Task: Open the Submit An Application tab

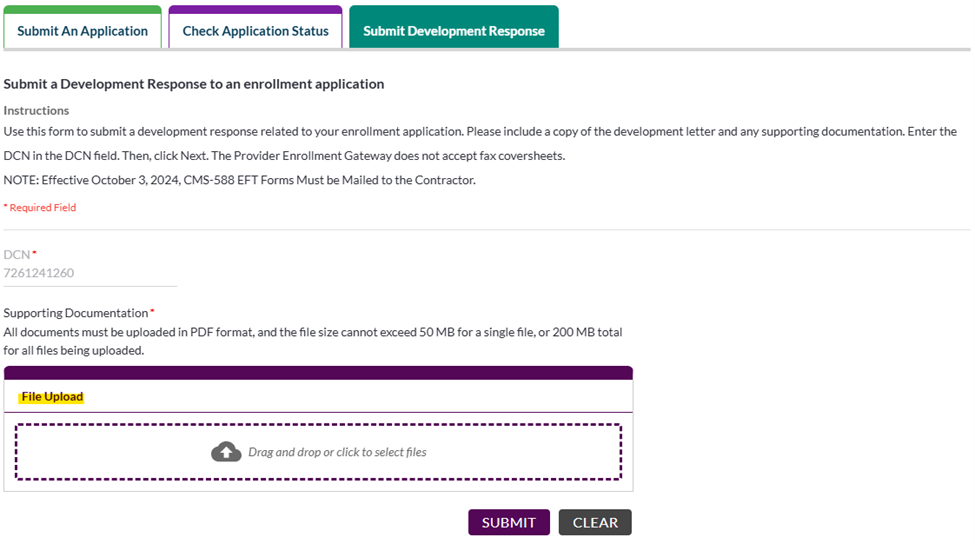Action: (83, 27)
